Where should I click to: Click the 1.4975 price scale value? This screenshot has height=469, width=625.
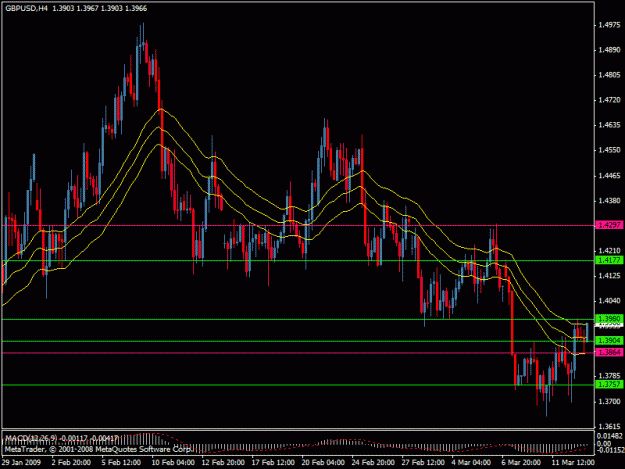(x=610, y=25)
